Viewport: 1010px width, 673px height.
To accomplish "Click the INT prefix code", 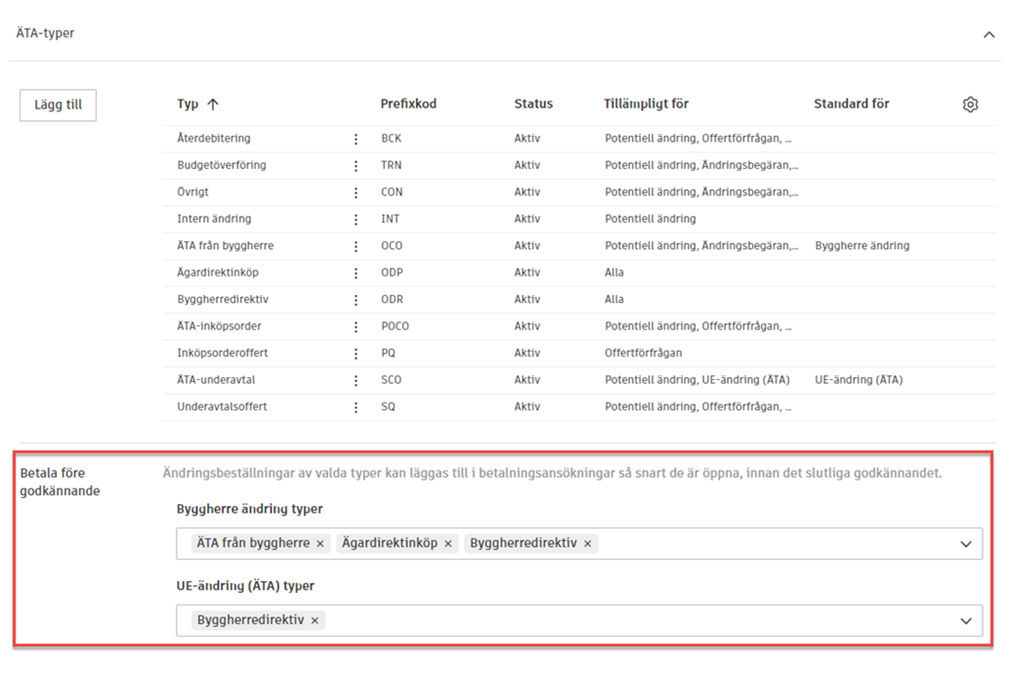I will [x=390, y=218].
